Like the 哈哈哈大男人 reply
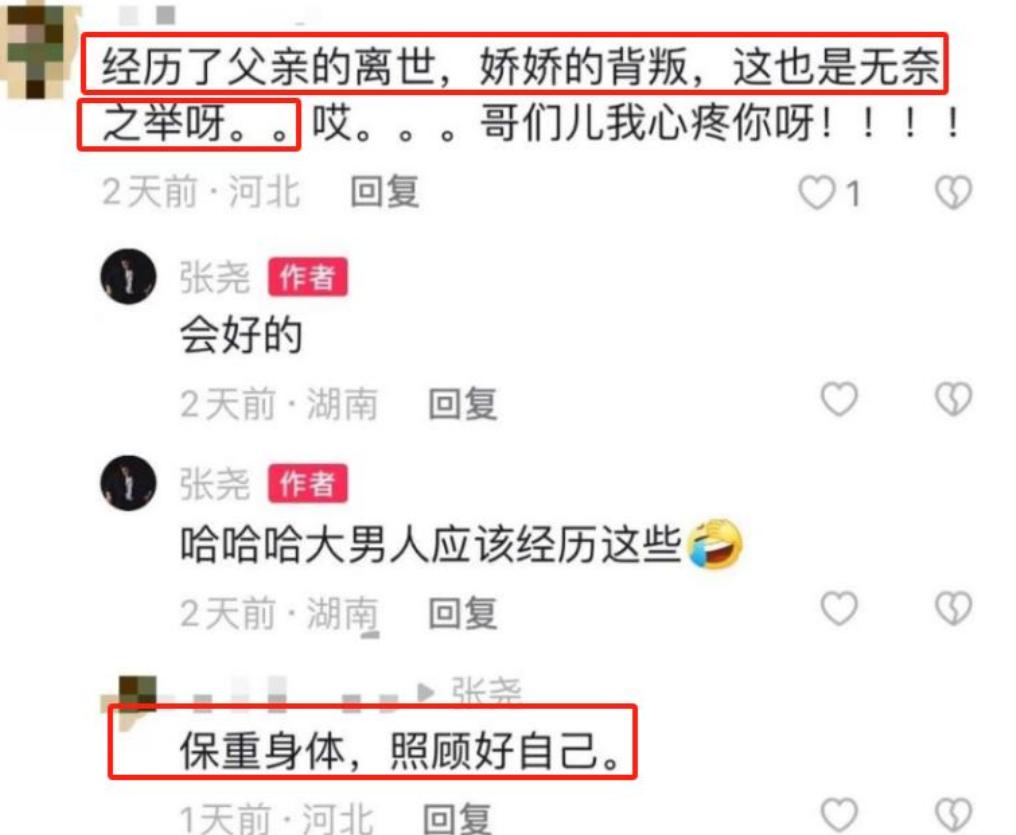Screen dimensions: 1016x835 (x=839, y=608)
